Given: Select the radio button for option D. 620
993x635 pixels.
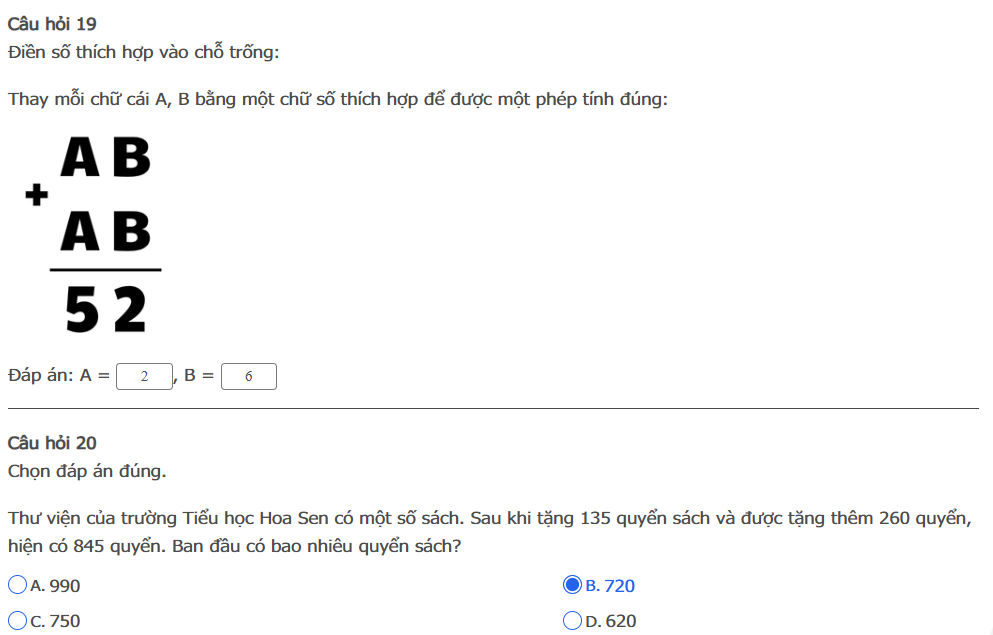Looking at the screenshot, I should tap(572, 620).
